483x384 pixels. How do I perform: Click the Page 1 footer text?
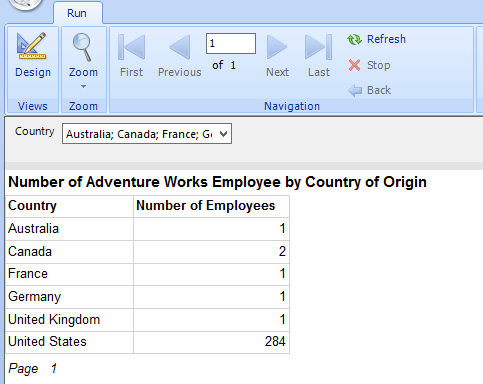point(32,369)
